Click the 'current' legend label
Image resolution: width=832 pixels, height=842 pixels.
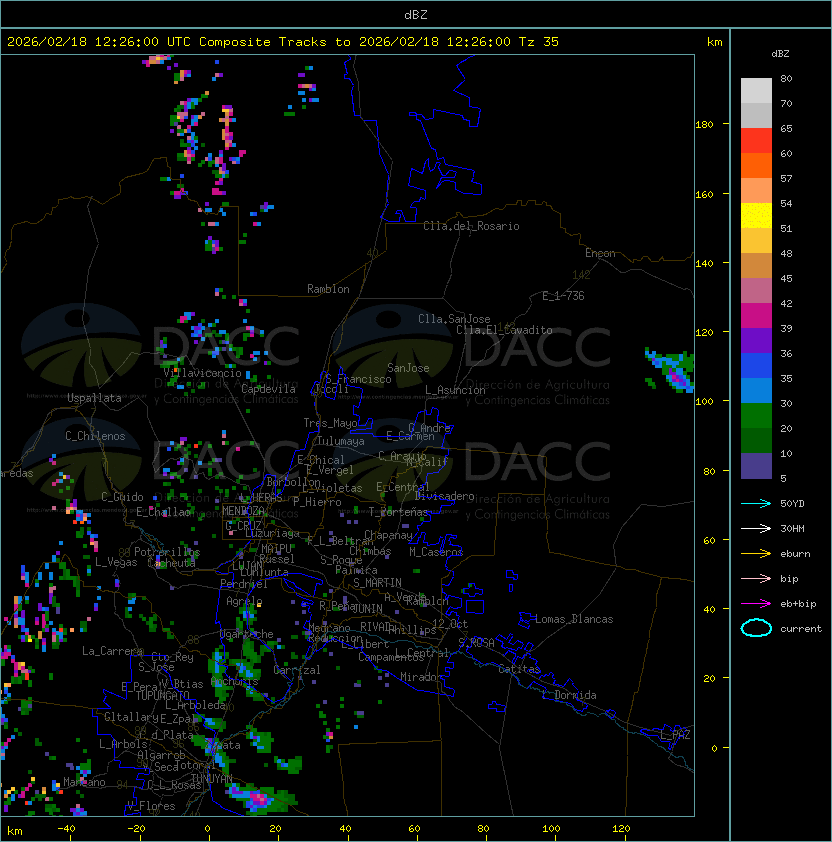(801, 628)
